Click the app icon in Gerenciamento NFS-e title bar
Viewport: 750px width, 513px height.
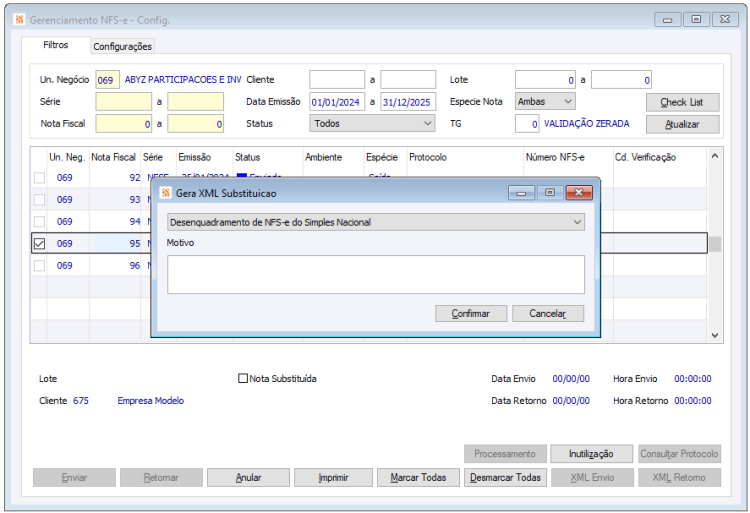point(20,20)
